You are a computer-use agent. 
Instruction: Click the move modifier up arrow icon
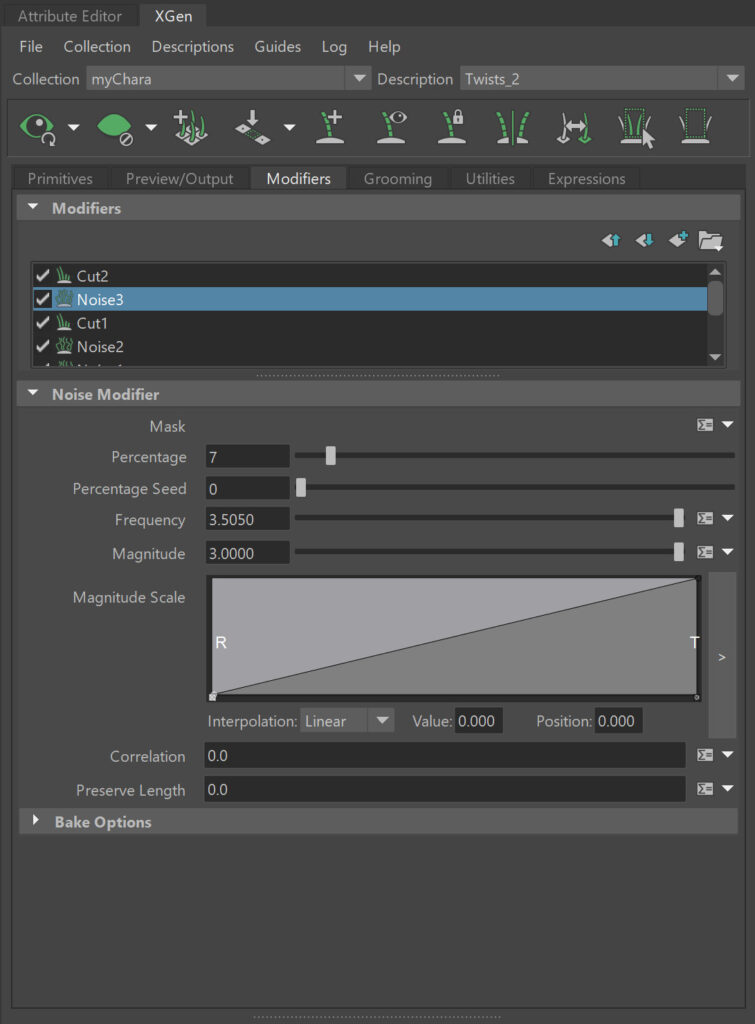[611, 240]
